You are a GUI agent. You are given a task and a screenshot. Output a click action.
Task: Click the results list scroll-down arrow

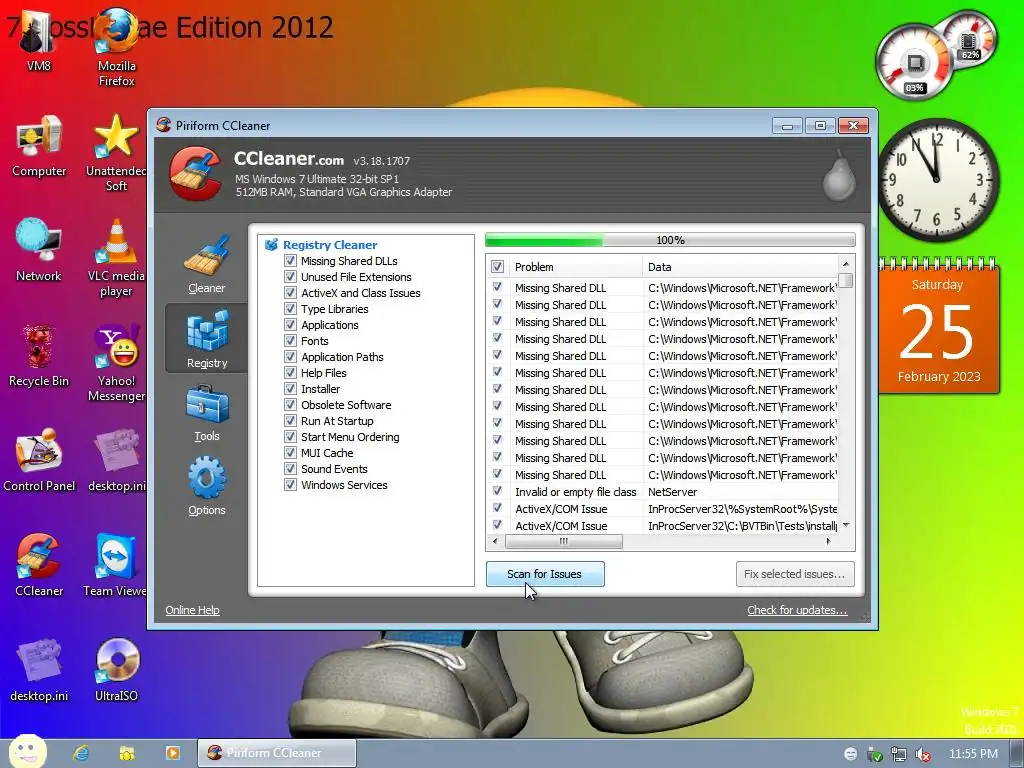click(846, 525)
